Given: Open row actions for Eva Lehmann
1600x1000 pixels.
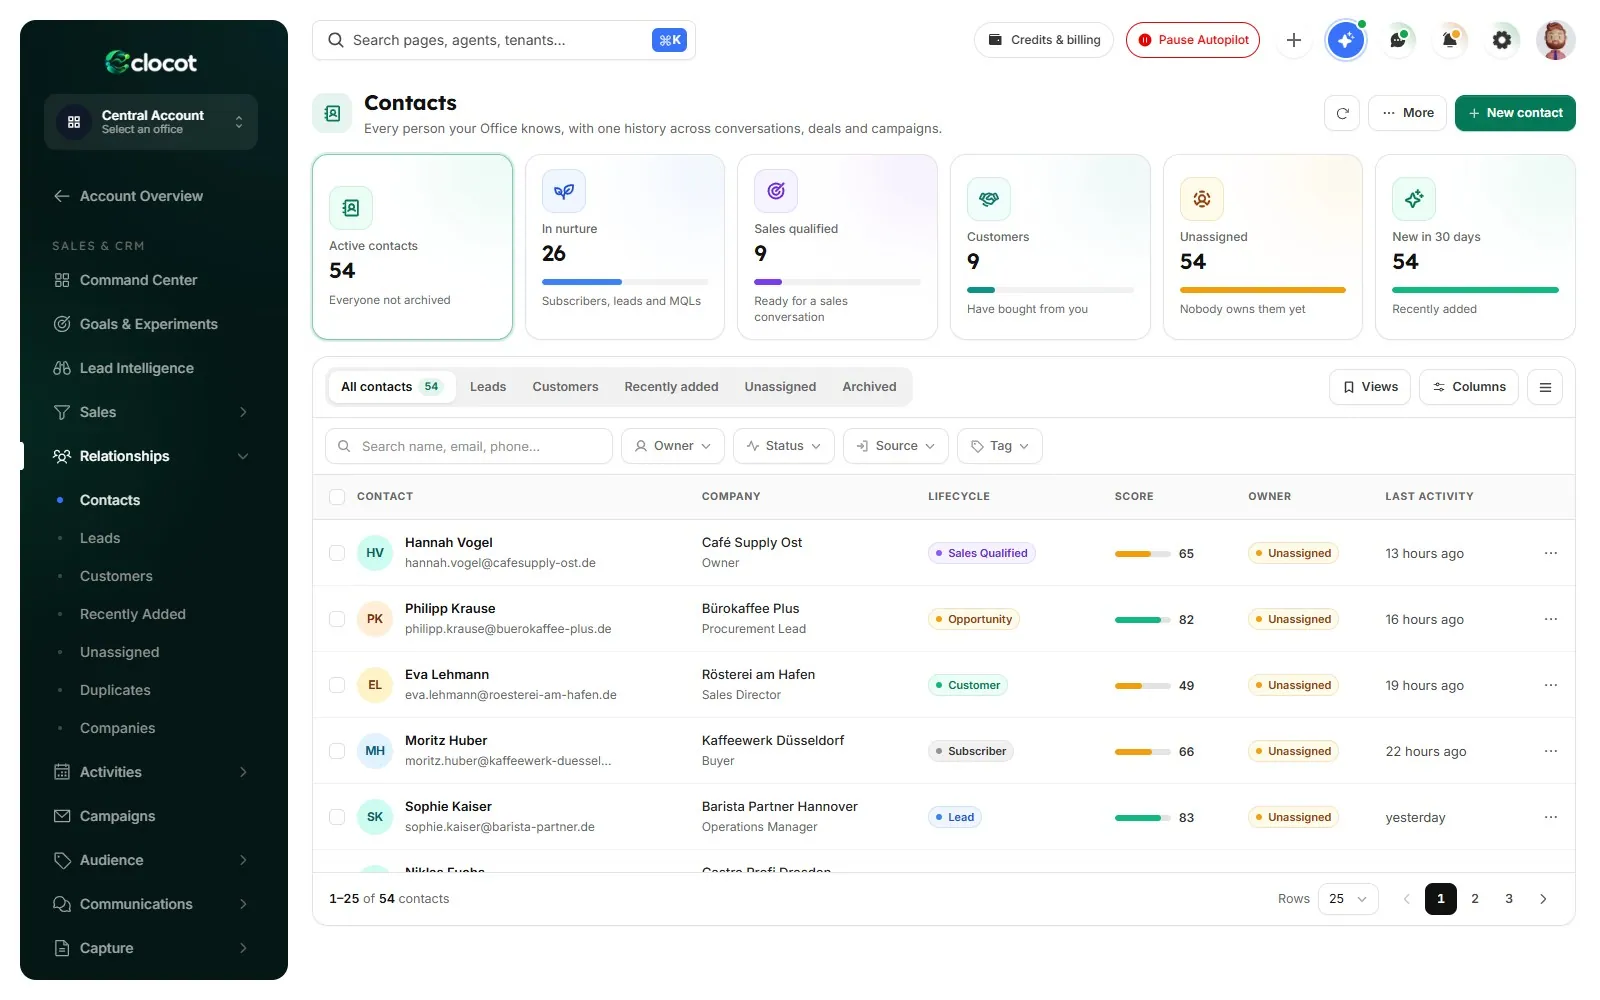Looking at the screenshot, I should (1551, 685).
